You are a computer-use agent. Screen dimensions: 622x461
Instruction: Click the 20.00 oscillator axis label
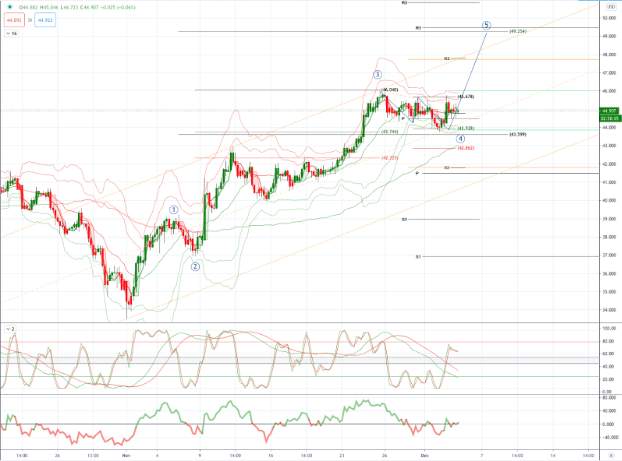(609, 379)
